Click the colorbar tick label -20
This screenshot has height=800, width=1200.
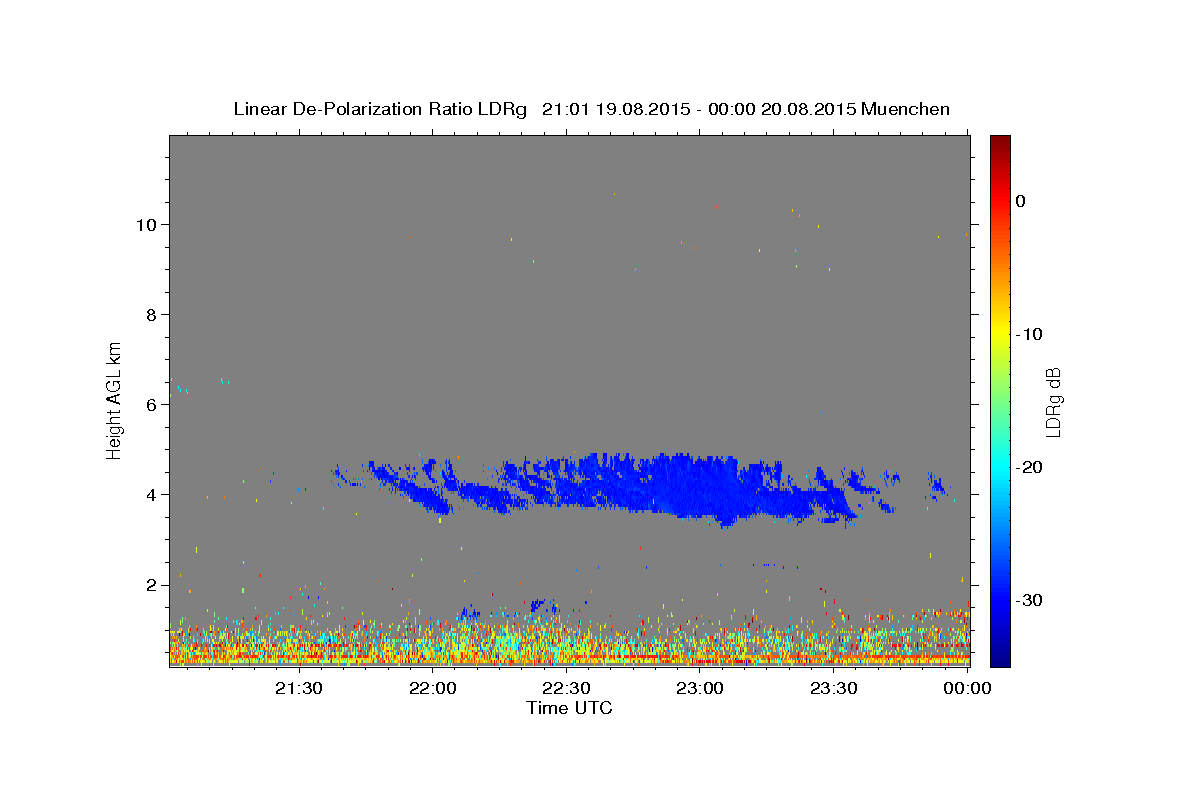(1029, 467)
